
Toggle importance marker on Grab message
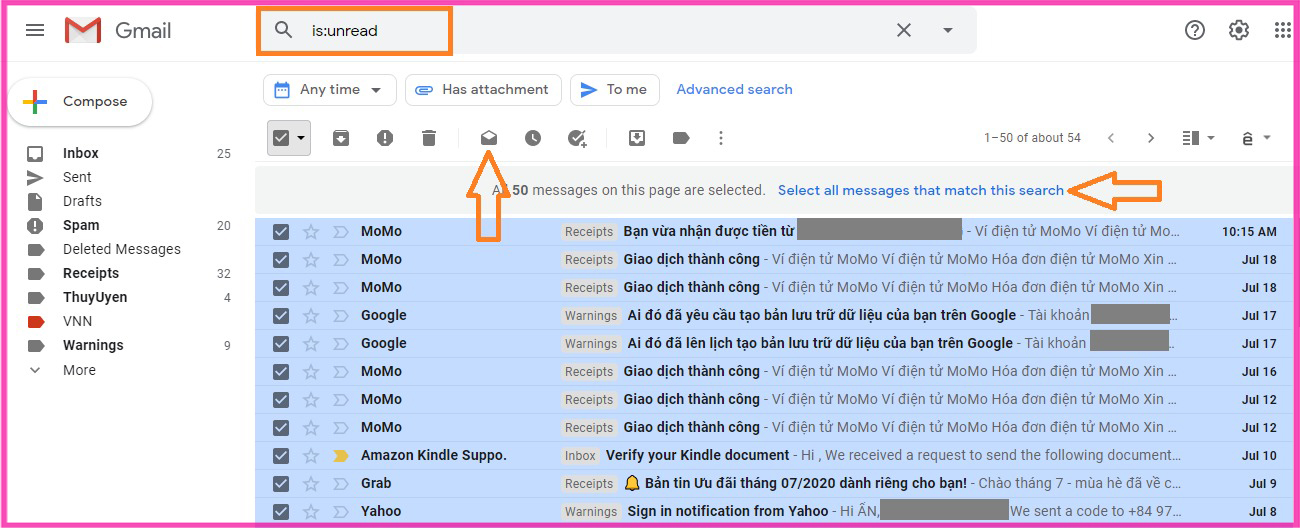[x=341, y=483]
